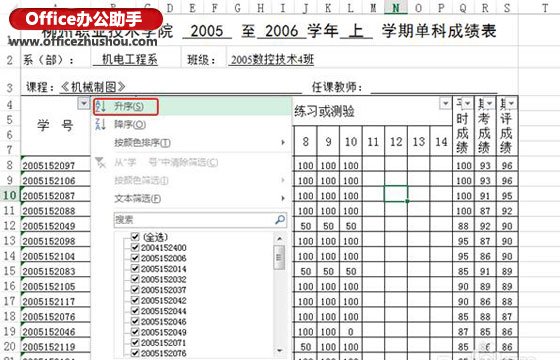
Task: Open the 文本筛选(F) text filter submenu
Action: [x=192, y=198]
